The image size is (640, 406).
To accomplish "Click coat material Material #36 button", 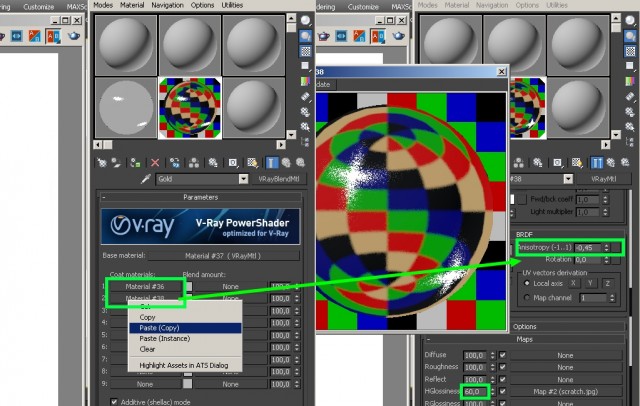I will tap(145, 286).
